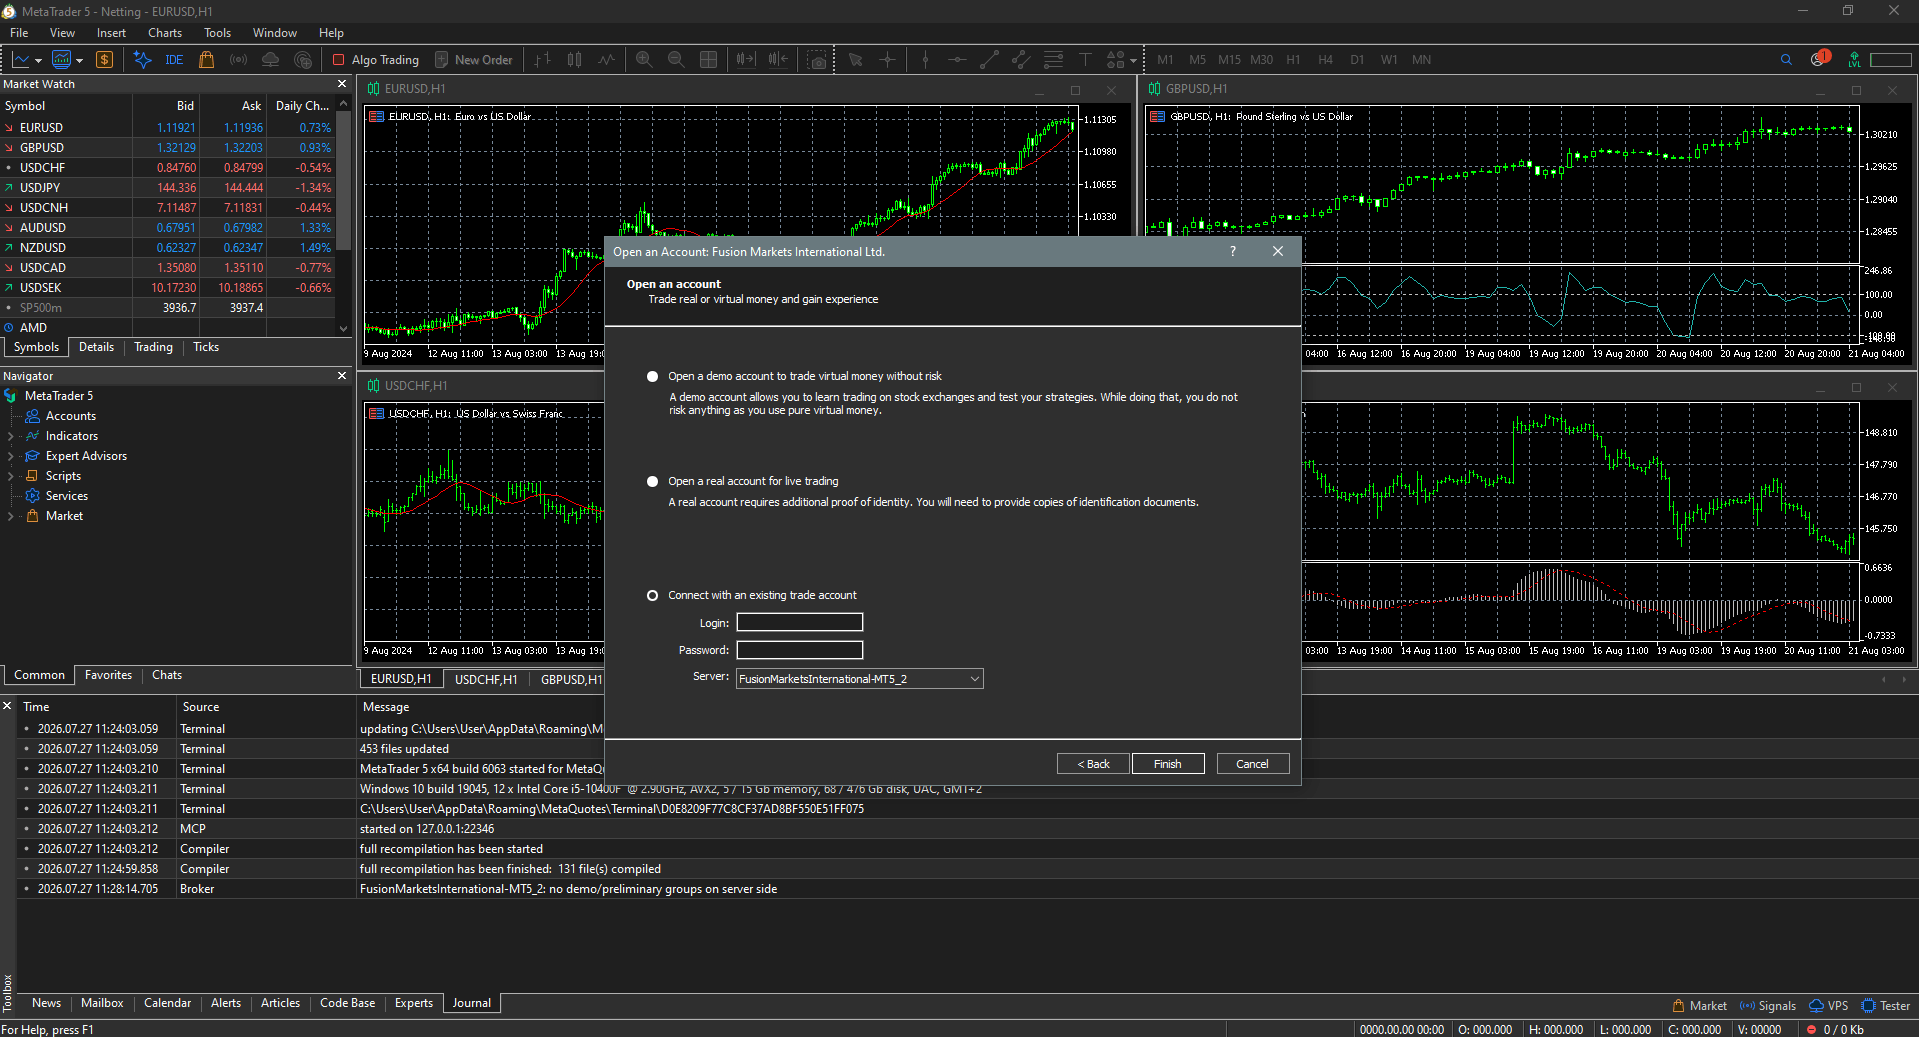Open the VPS cloud toolbar icon
The width and height of the screenshot is (1919, 1037).
(x=270, y=60)
